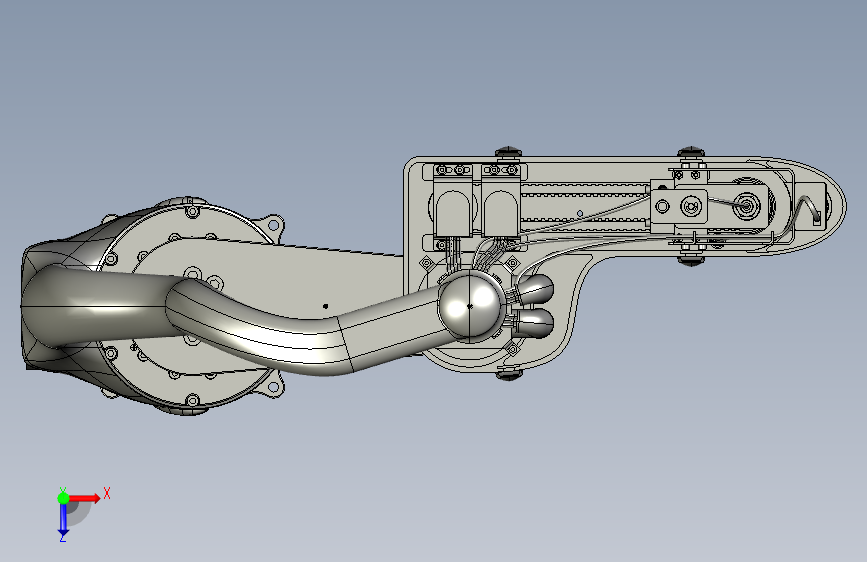Click the green Y axis dot on triad
Image resolution: width=867 pixels, height=562 pixels.
coord(63,498)
